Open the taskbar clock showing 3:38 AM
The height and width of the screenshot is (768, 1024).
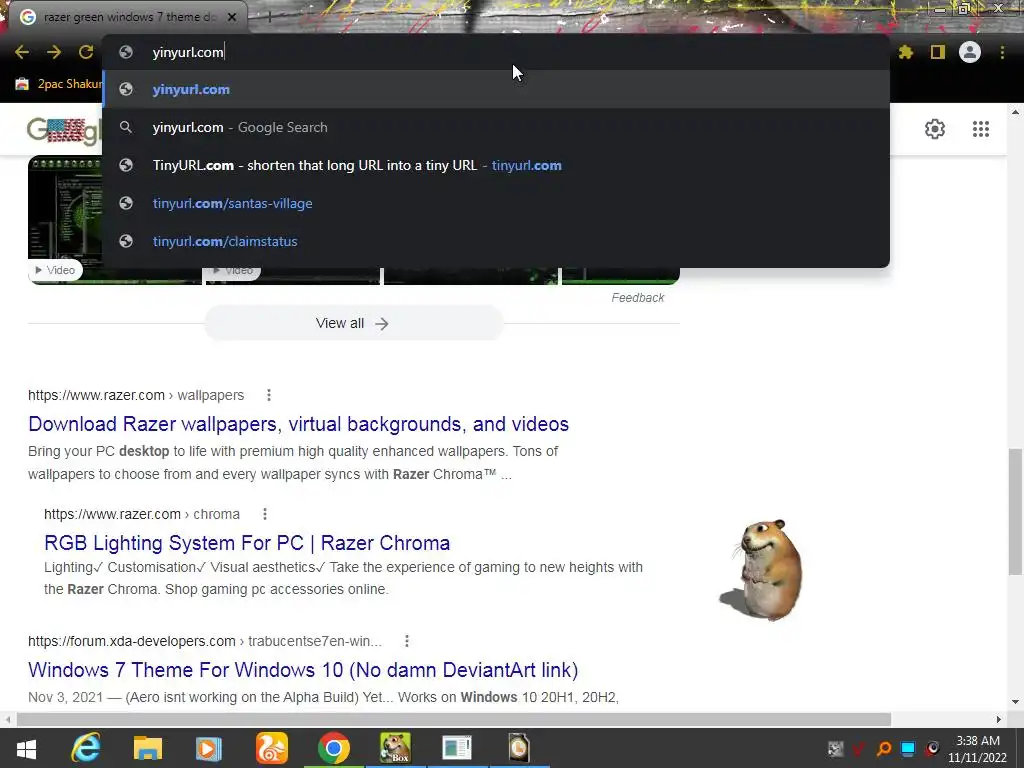pos(978,749)
